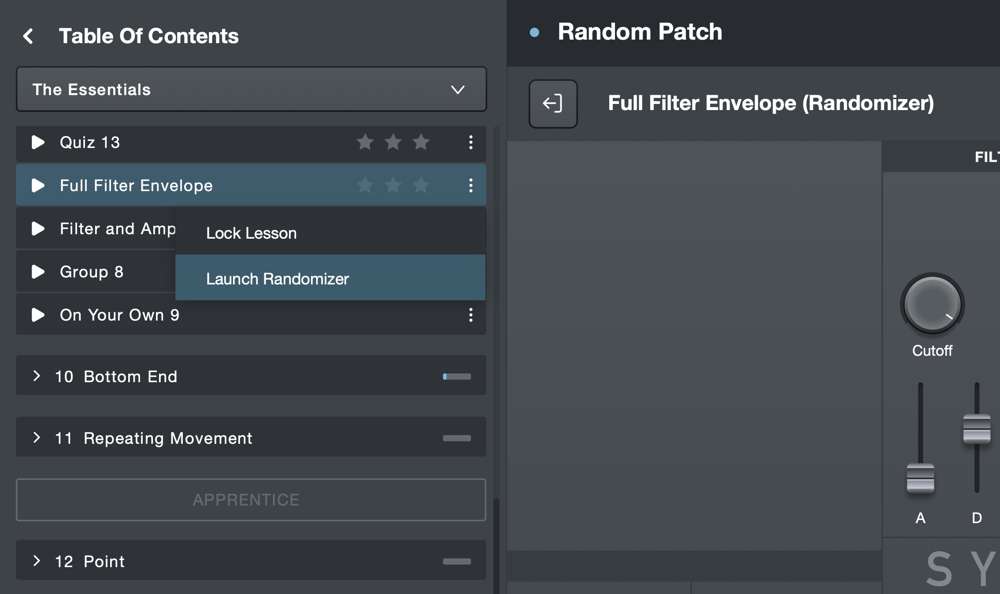Open Quiz 13 three-dot options menu

click(471, 142)
